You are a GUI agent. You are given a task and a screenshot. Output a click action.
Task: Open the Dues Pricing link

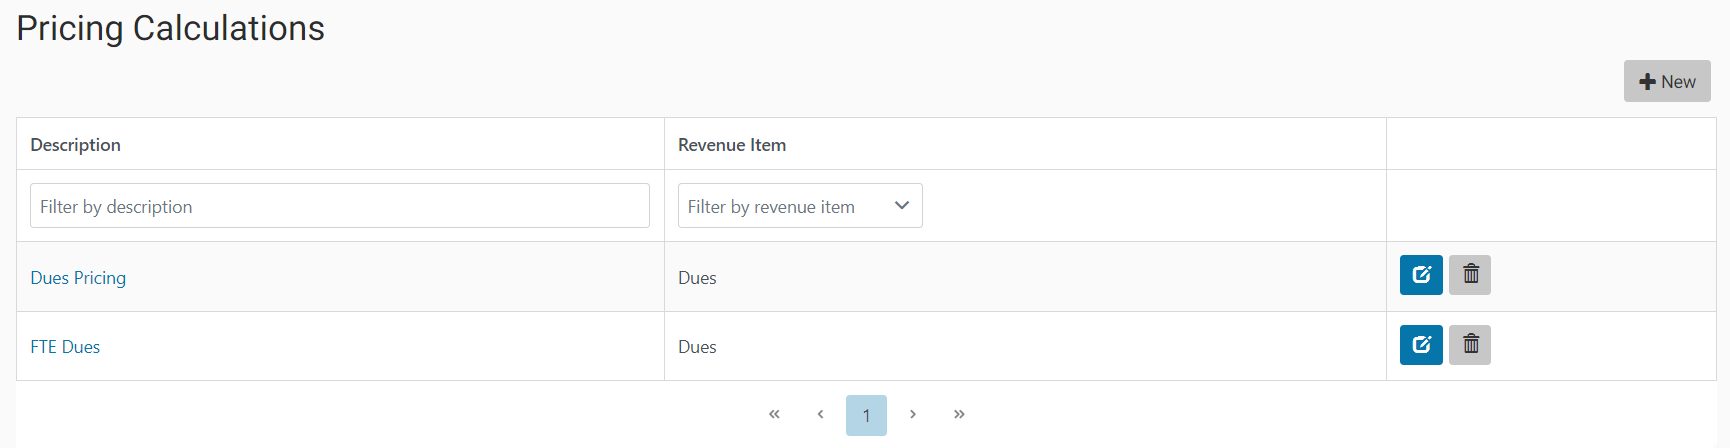[x=78, y=277]
